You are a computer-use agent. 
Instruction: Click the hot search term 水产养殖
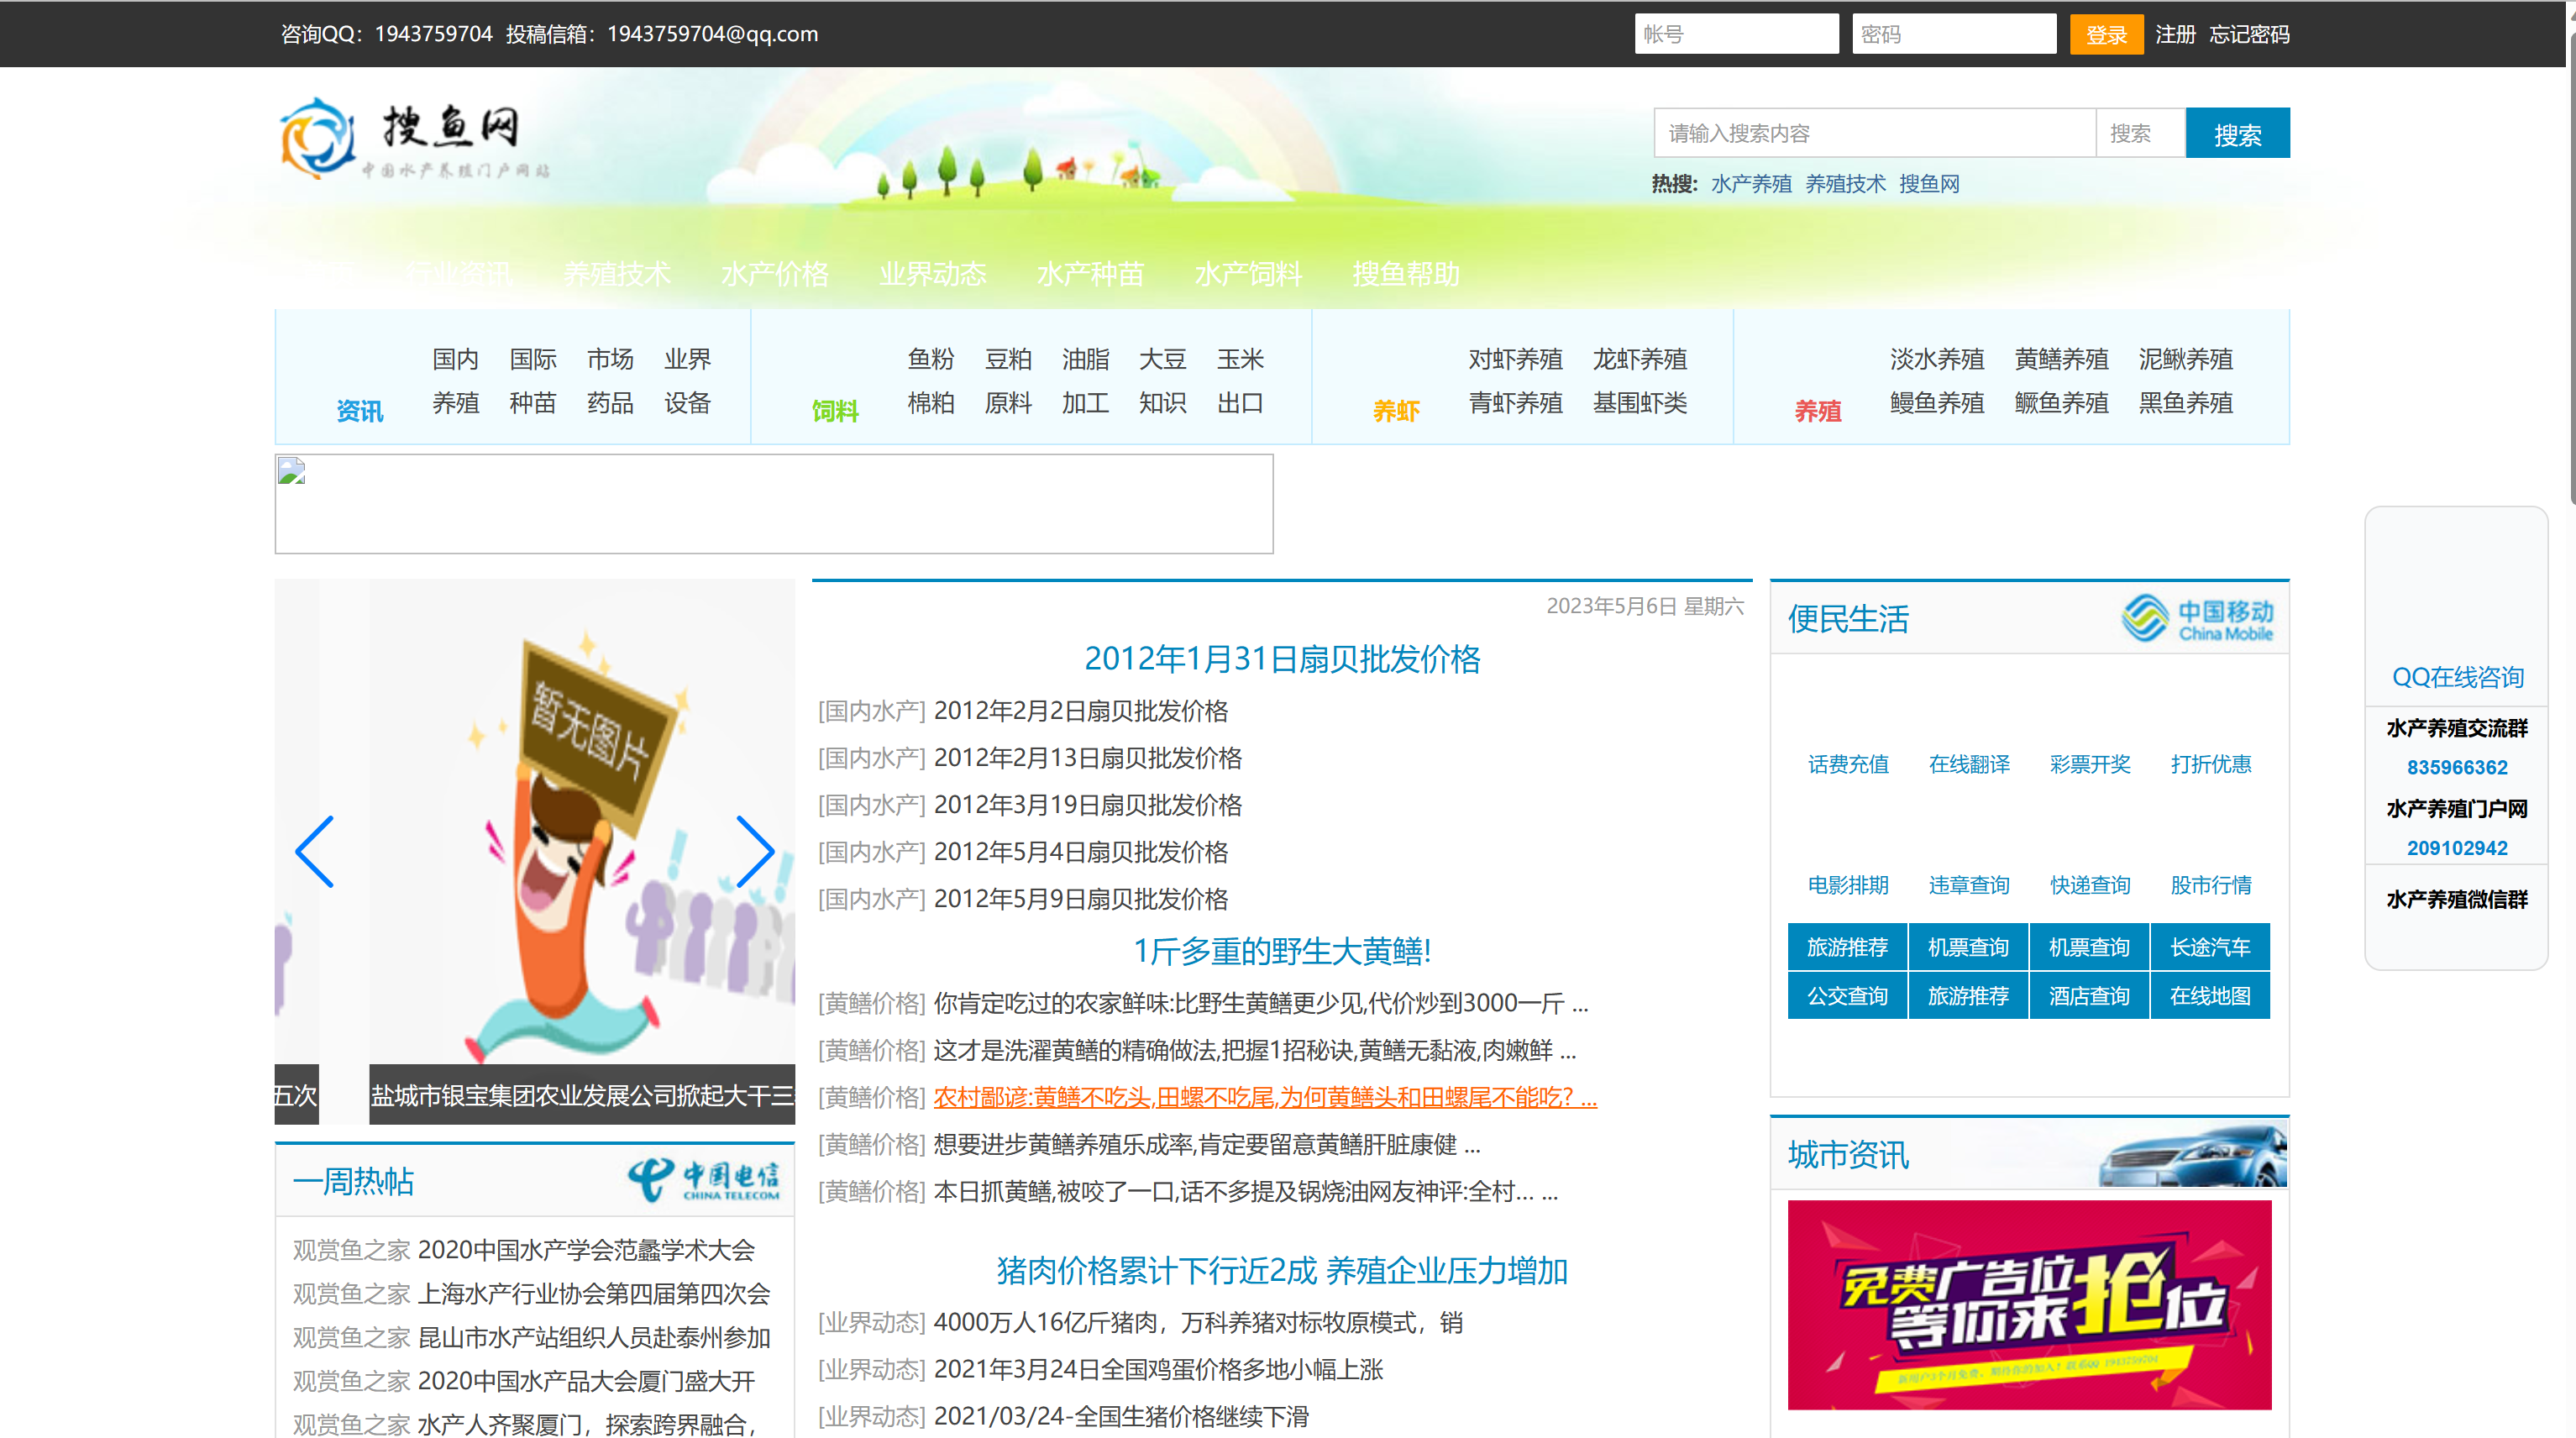point(1750,183)
